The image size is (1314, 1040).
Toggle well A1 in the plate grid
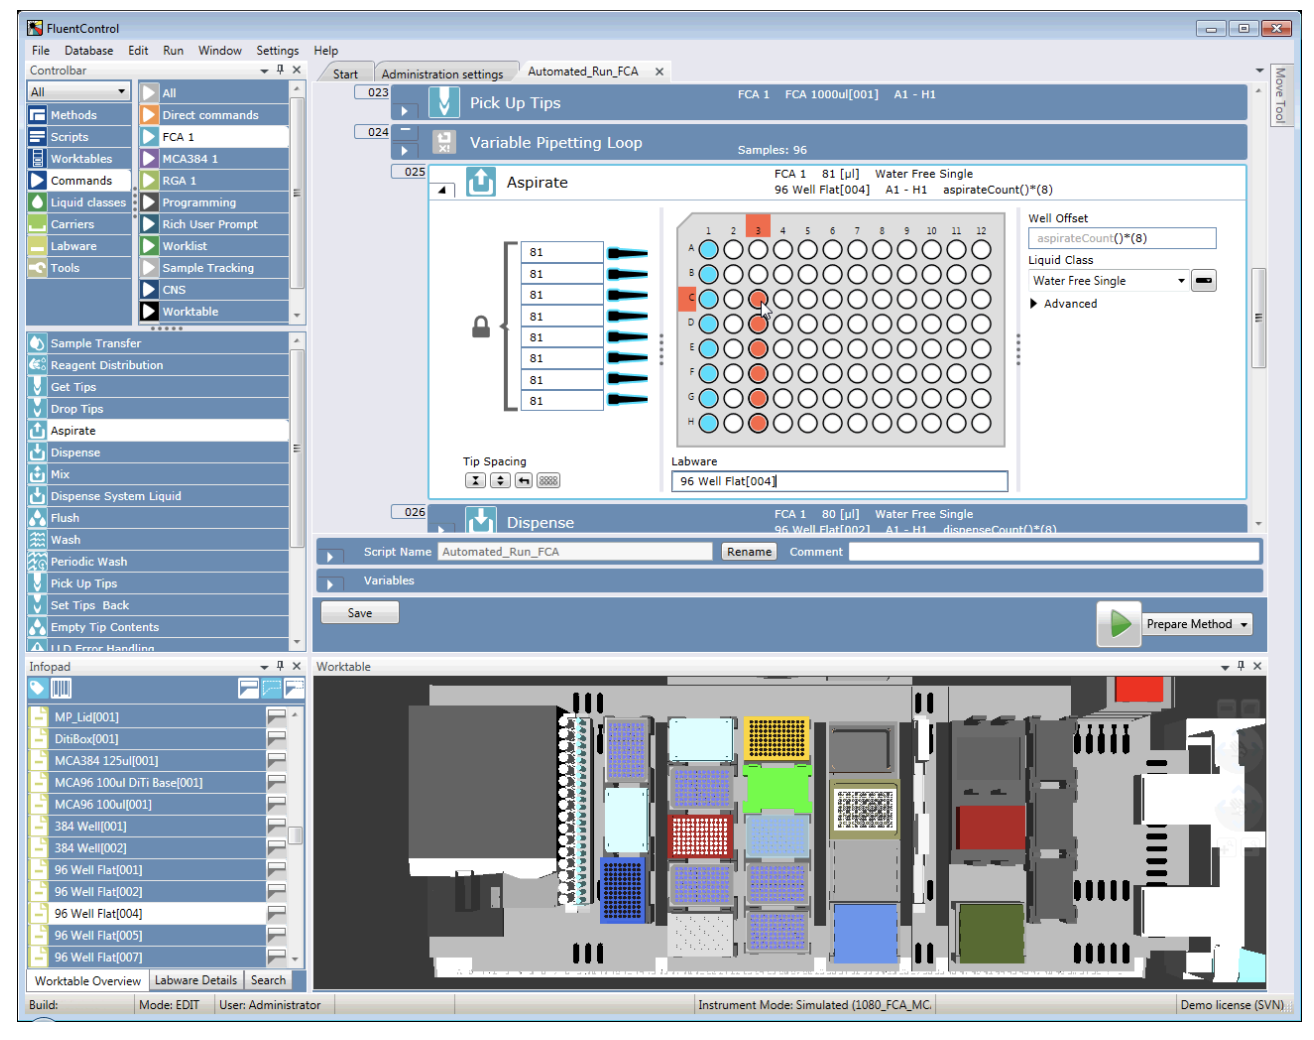point(708,250)
